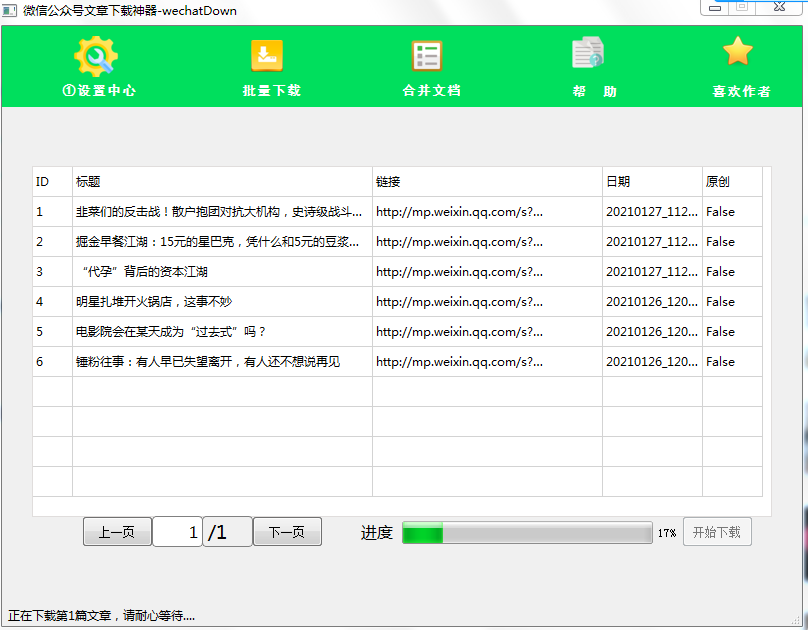Click the False cell in row 4
Image resolution: width=808 pixels, height=630 pixels.
732,301
